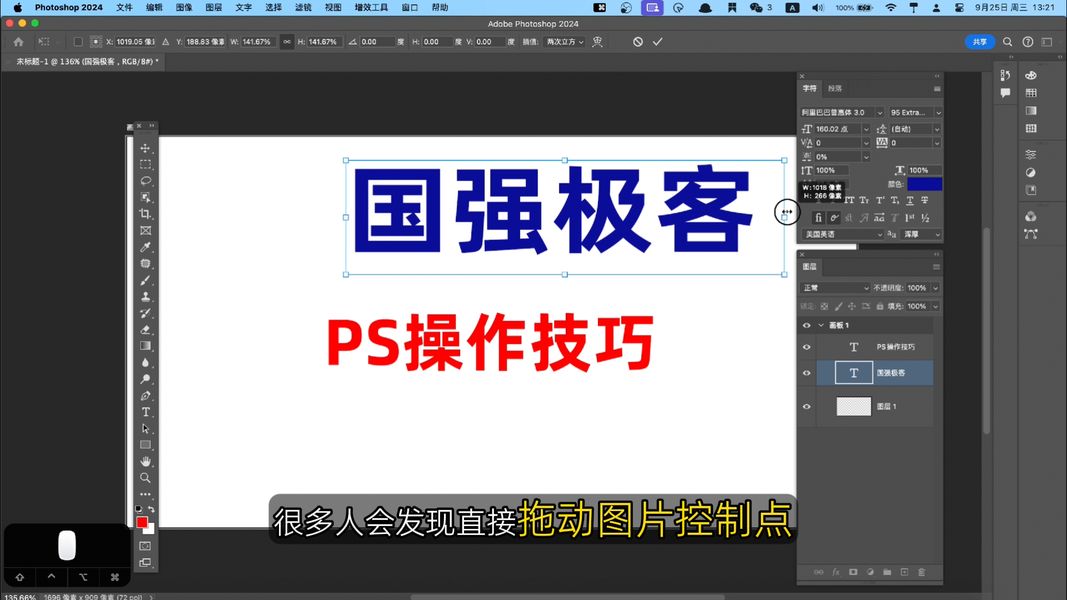Open the warp mode icon in options bar
This screenshot has height=600, width=1067.
tap(597, 41)
